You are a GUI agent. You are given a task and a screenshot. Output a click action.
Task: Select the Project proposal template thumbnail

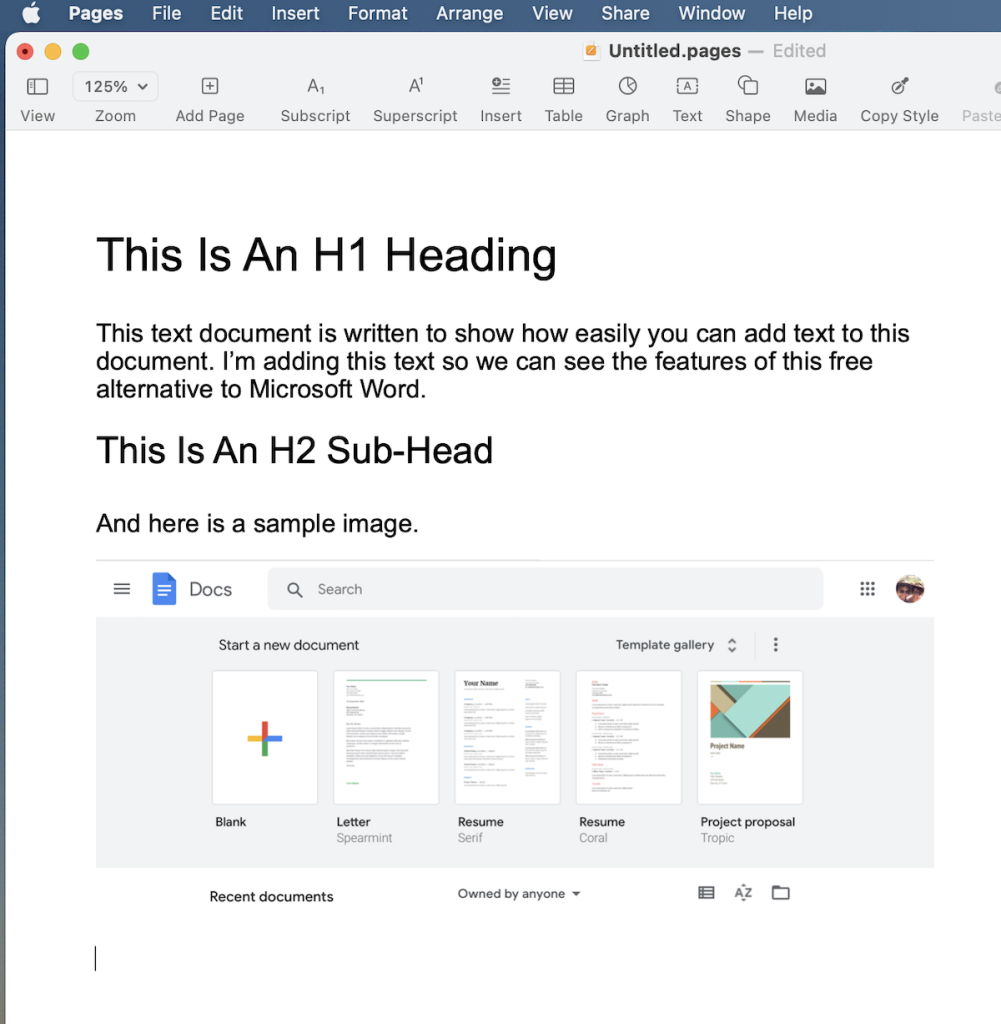tap(750, 737)
